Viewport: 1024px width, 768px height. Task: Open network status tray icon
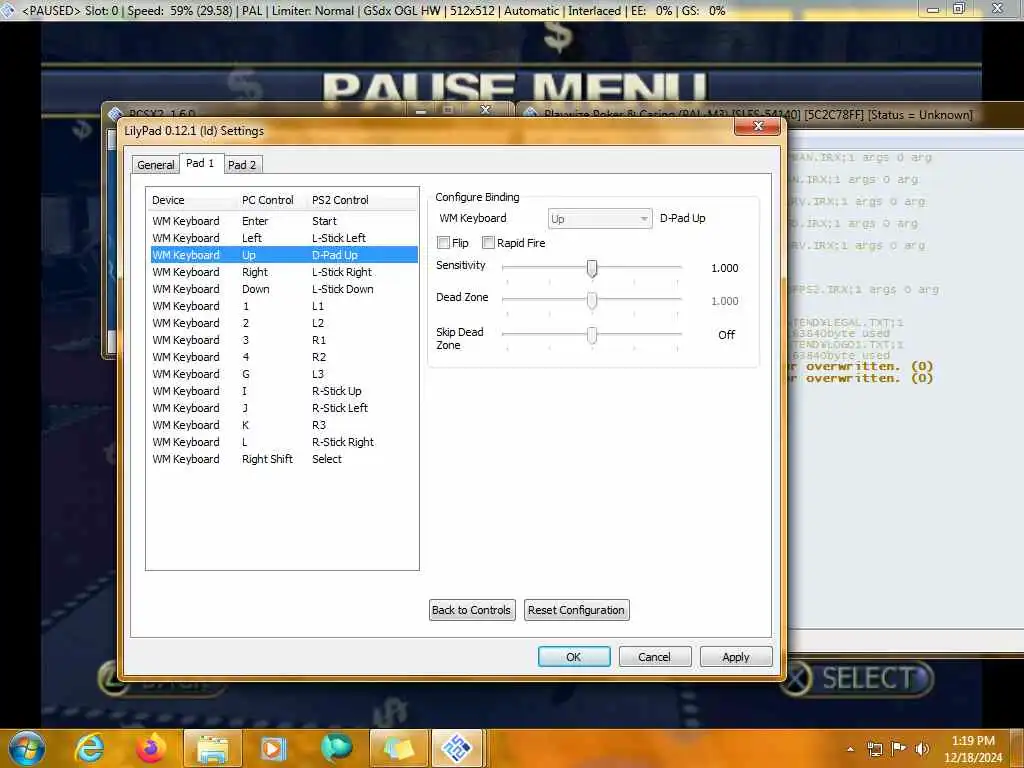coord(874,748)
